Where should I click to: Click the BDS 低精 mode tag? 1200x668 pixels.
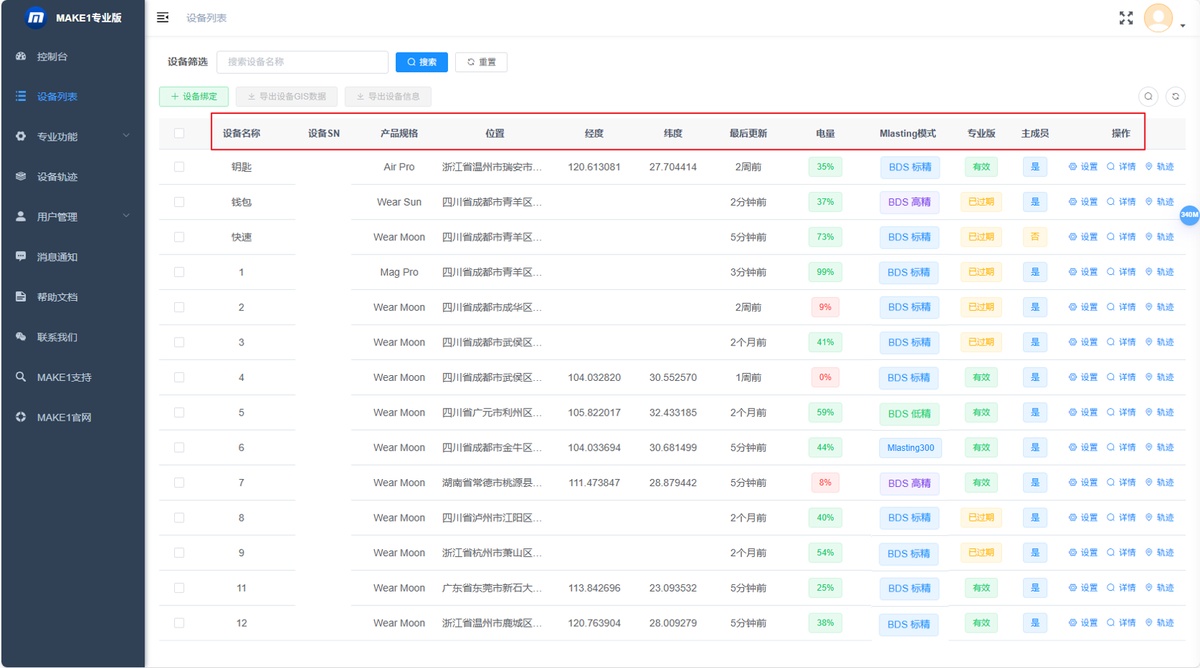[x=909, y=413]
